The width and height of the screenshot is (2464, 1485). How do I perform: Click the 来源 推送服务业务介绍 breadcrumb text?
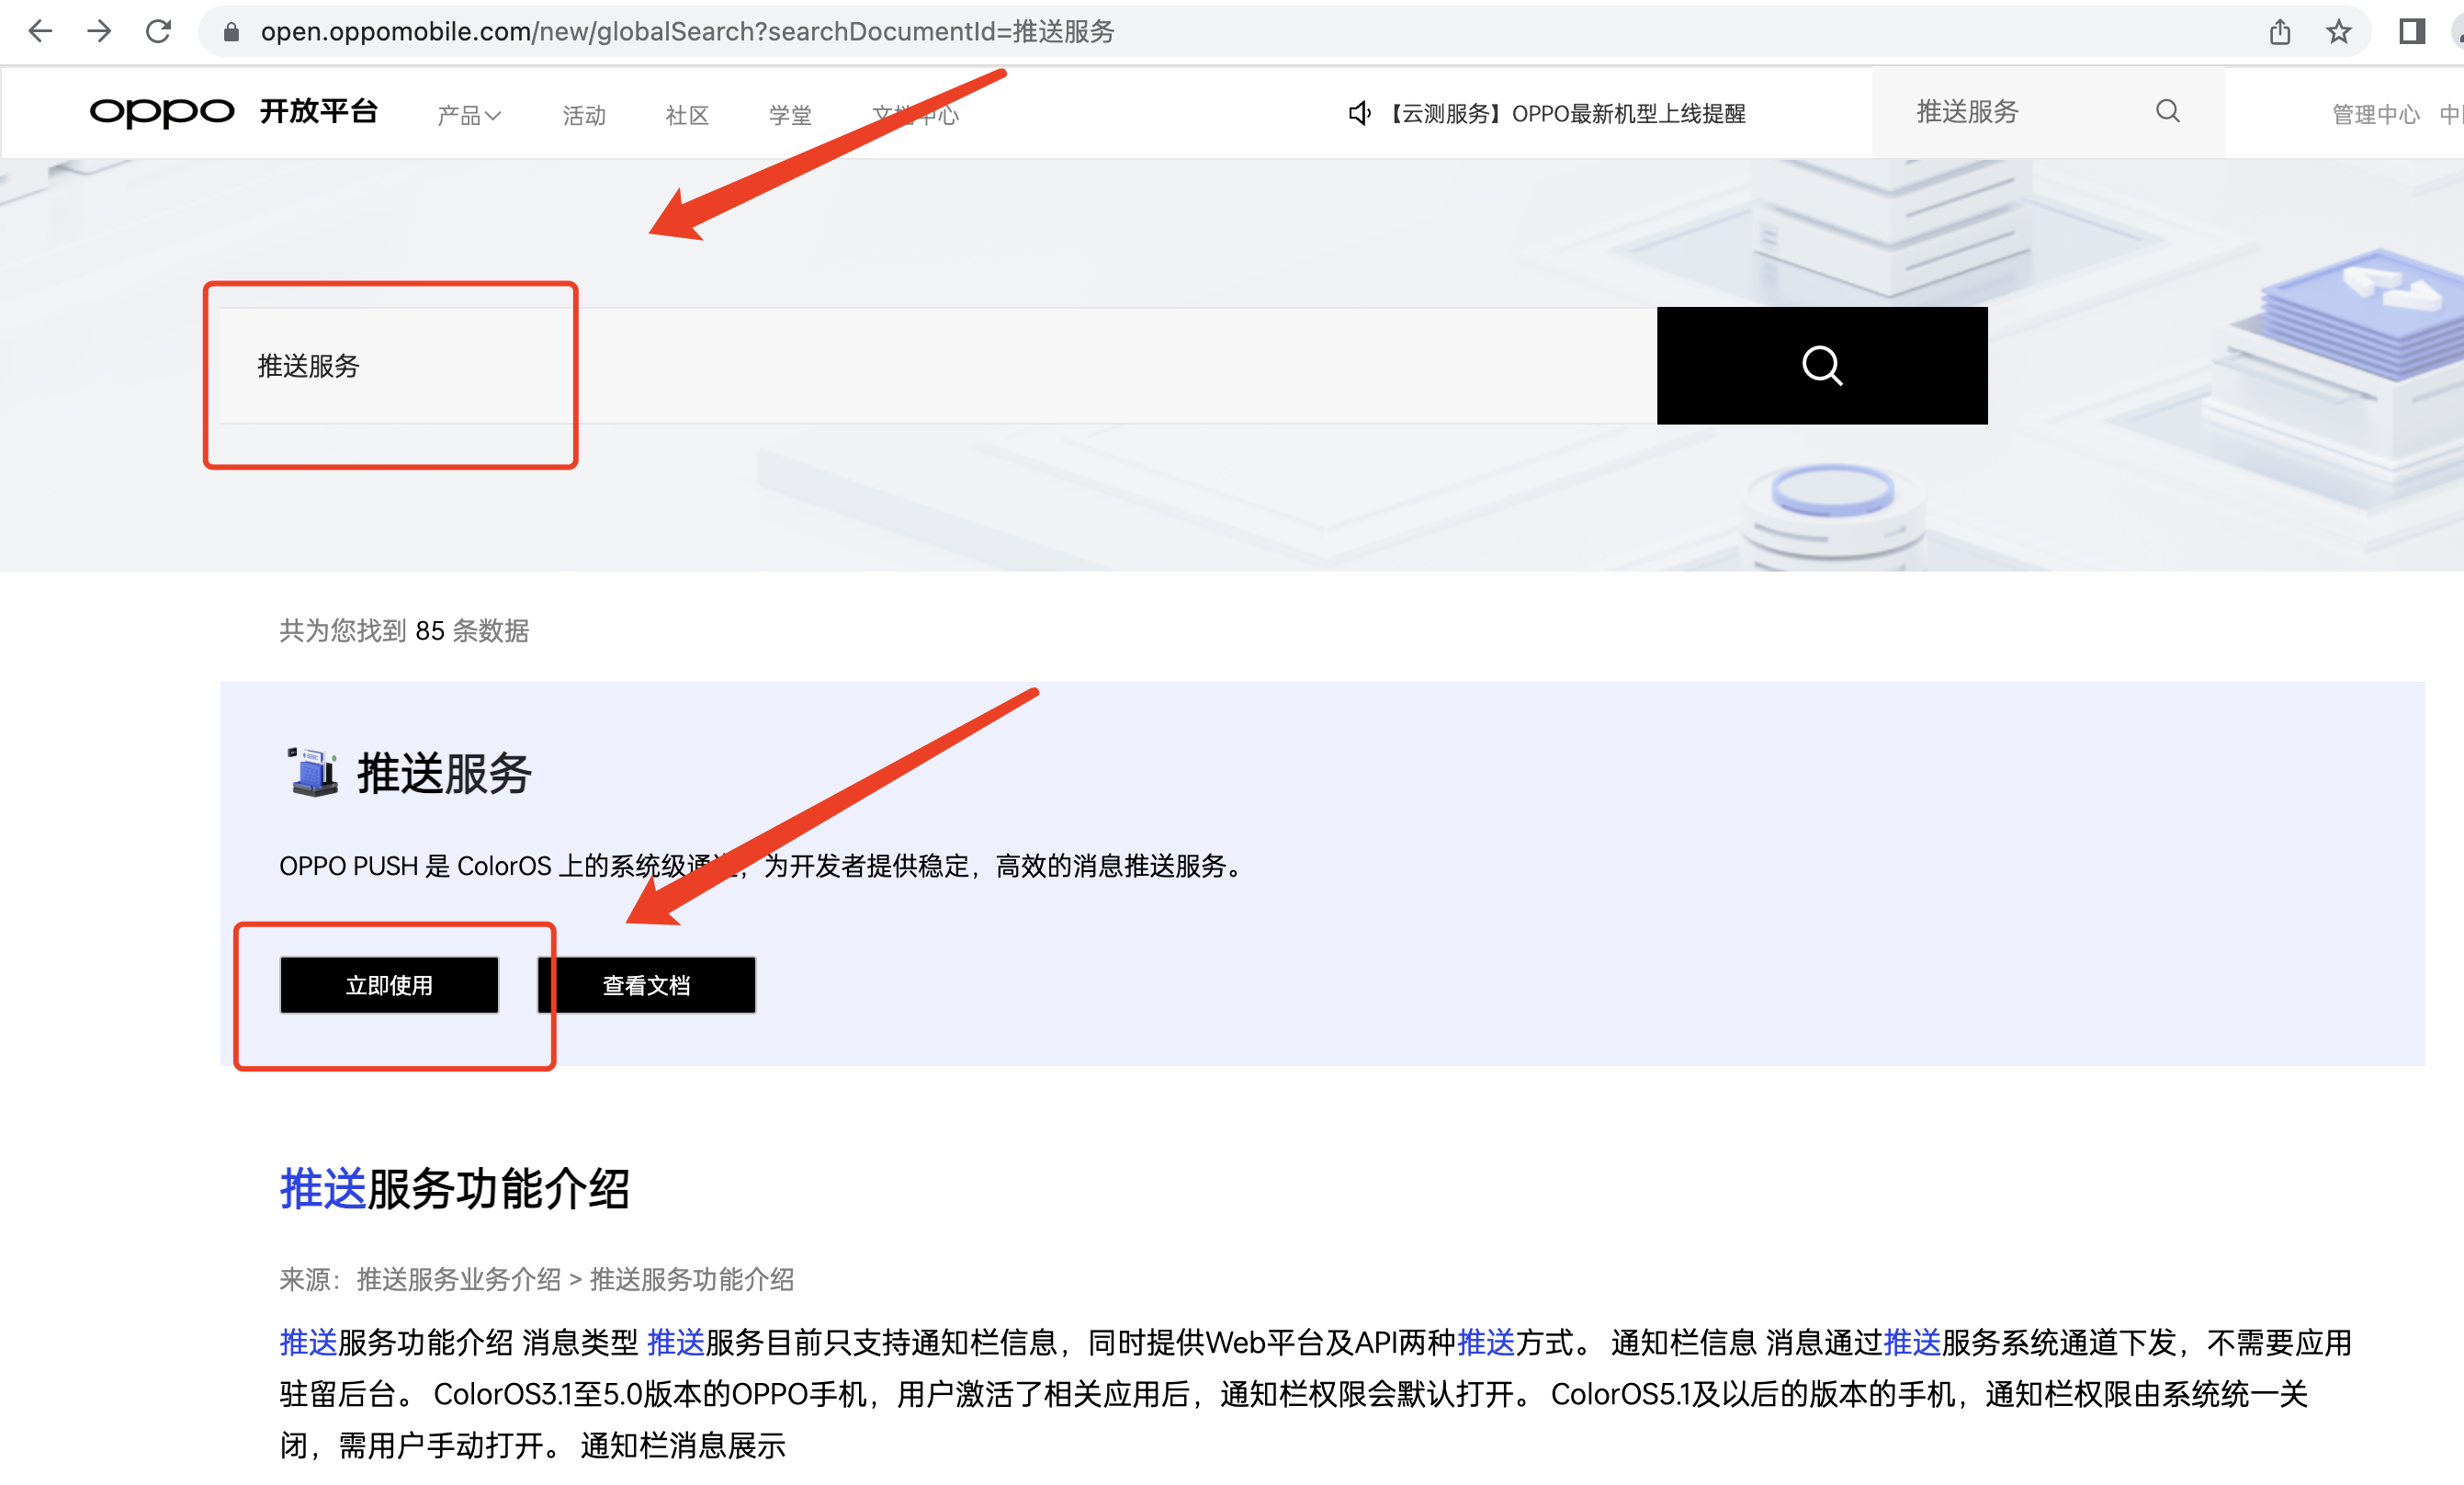pos(536,1279)
